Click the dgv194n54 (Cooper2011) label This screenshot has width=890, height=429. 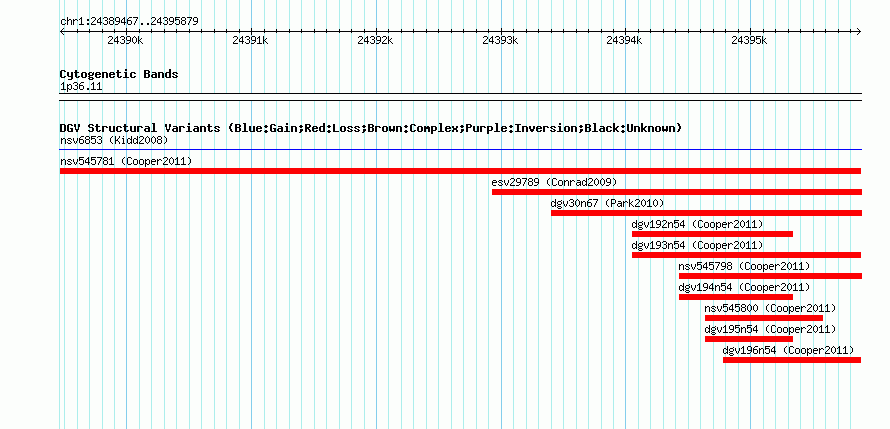click(x=744, y=287)
